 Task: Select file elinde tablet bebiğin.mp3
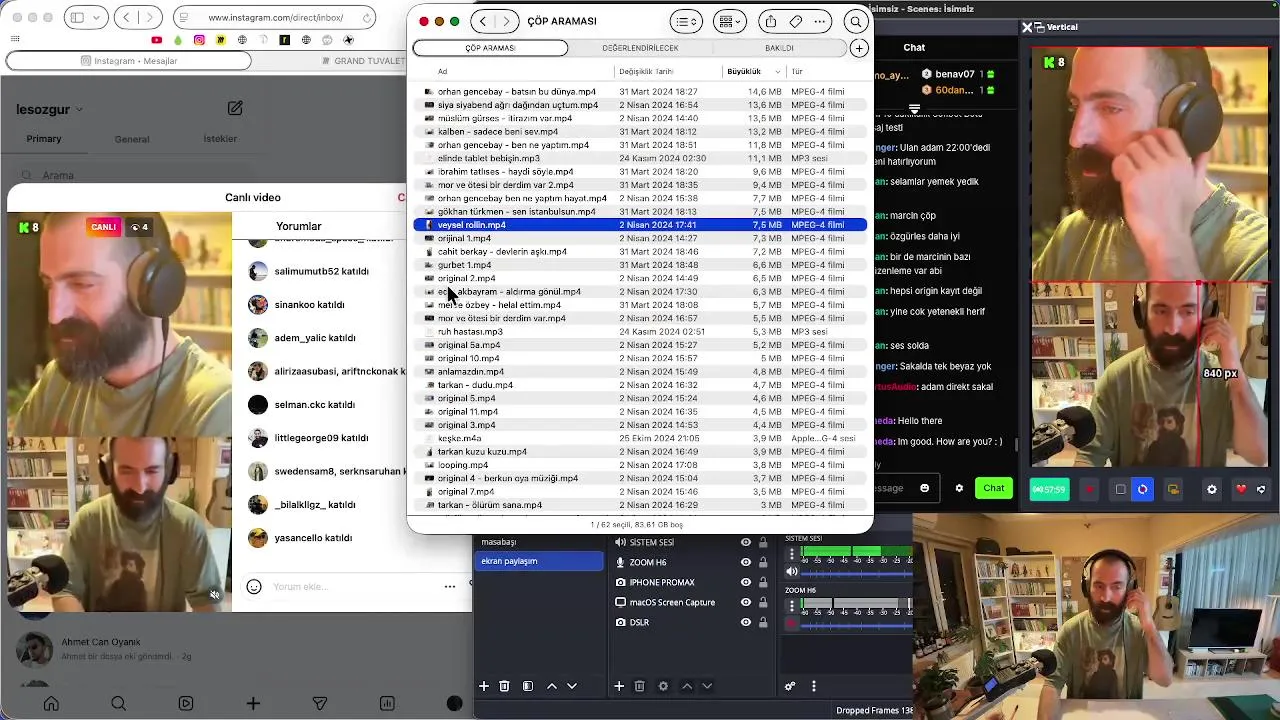click(640, 158)
